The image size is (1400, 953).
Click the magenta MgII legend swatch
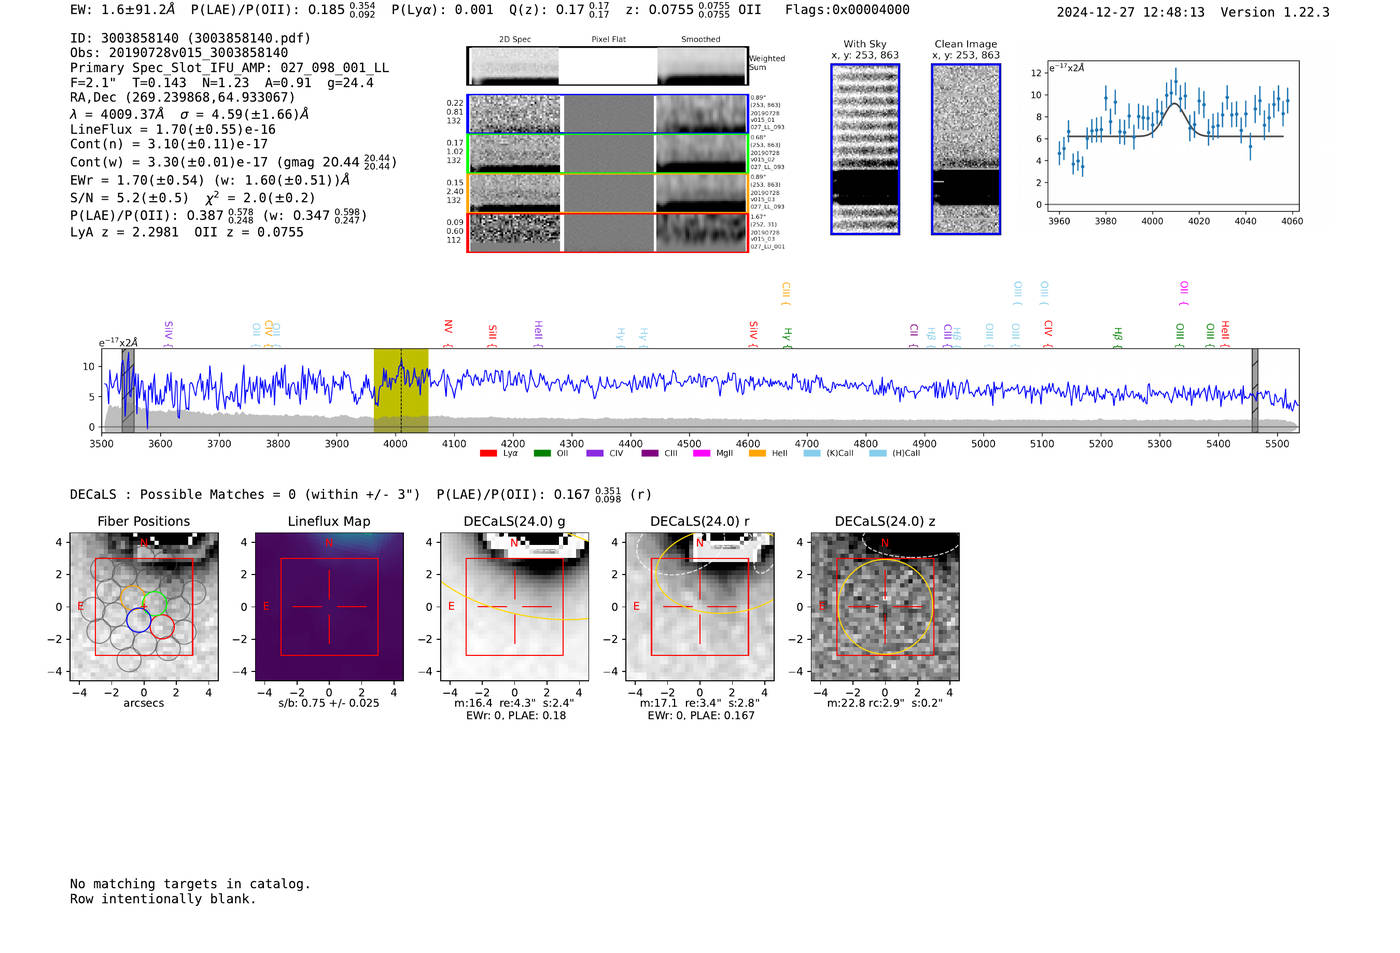click(x=701, y=453)
